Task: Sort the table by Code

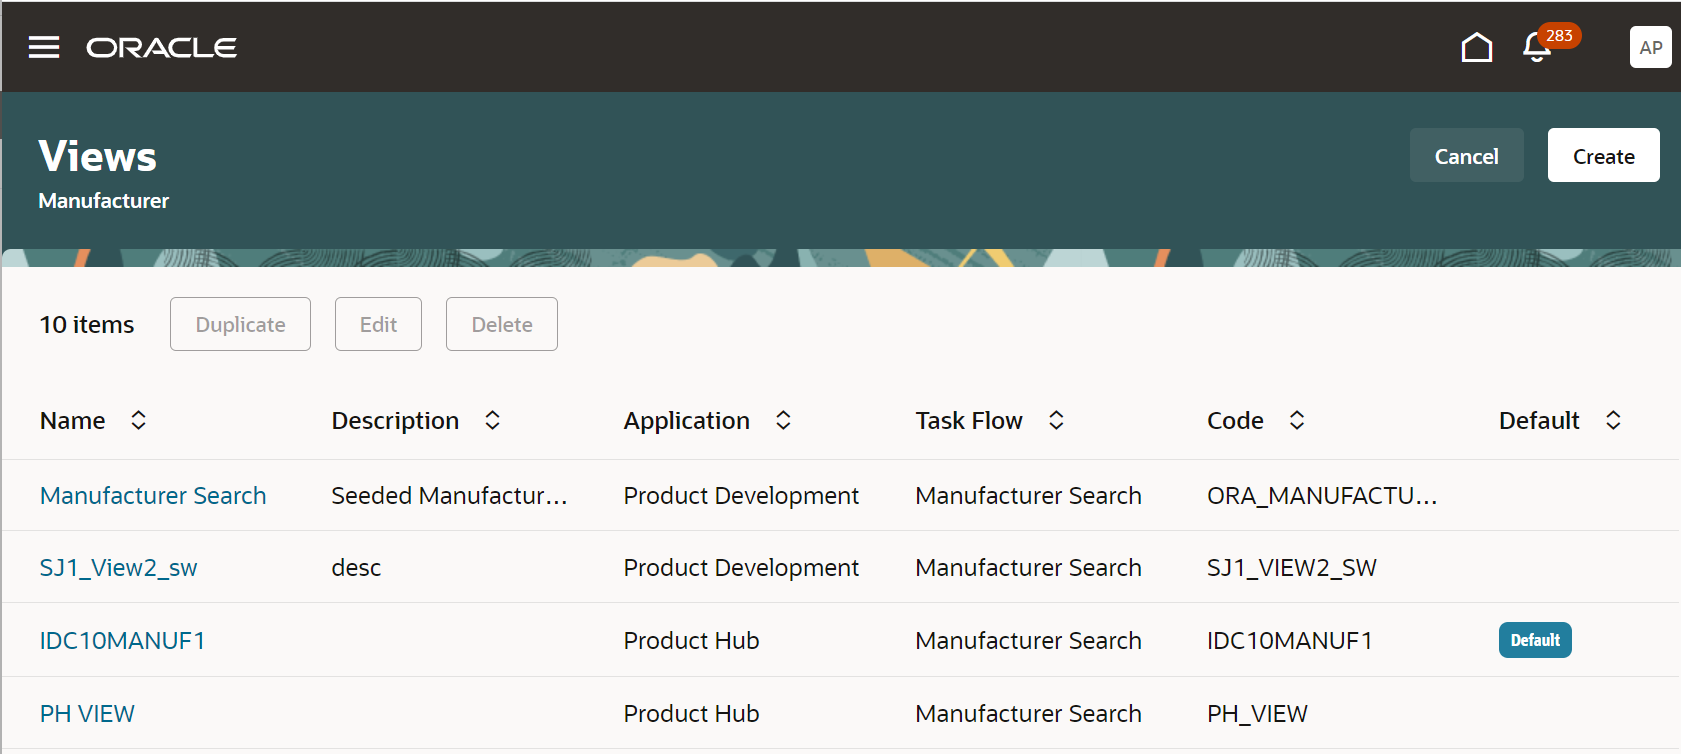Action: (x=1297, y=420)
